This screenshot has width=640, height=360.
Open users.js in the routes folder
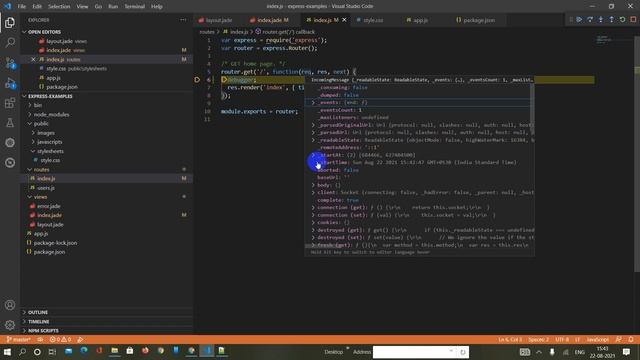click(x=46, y=188)
